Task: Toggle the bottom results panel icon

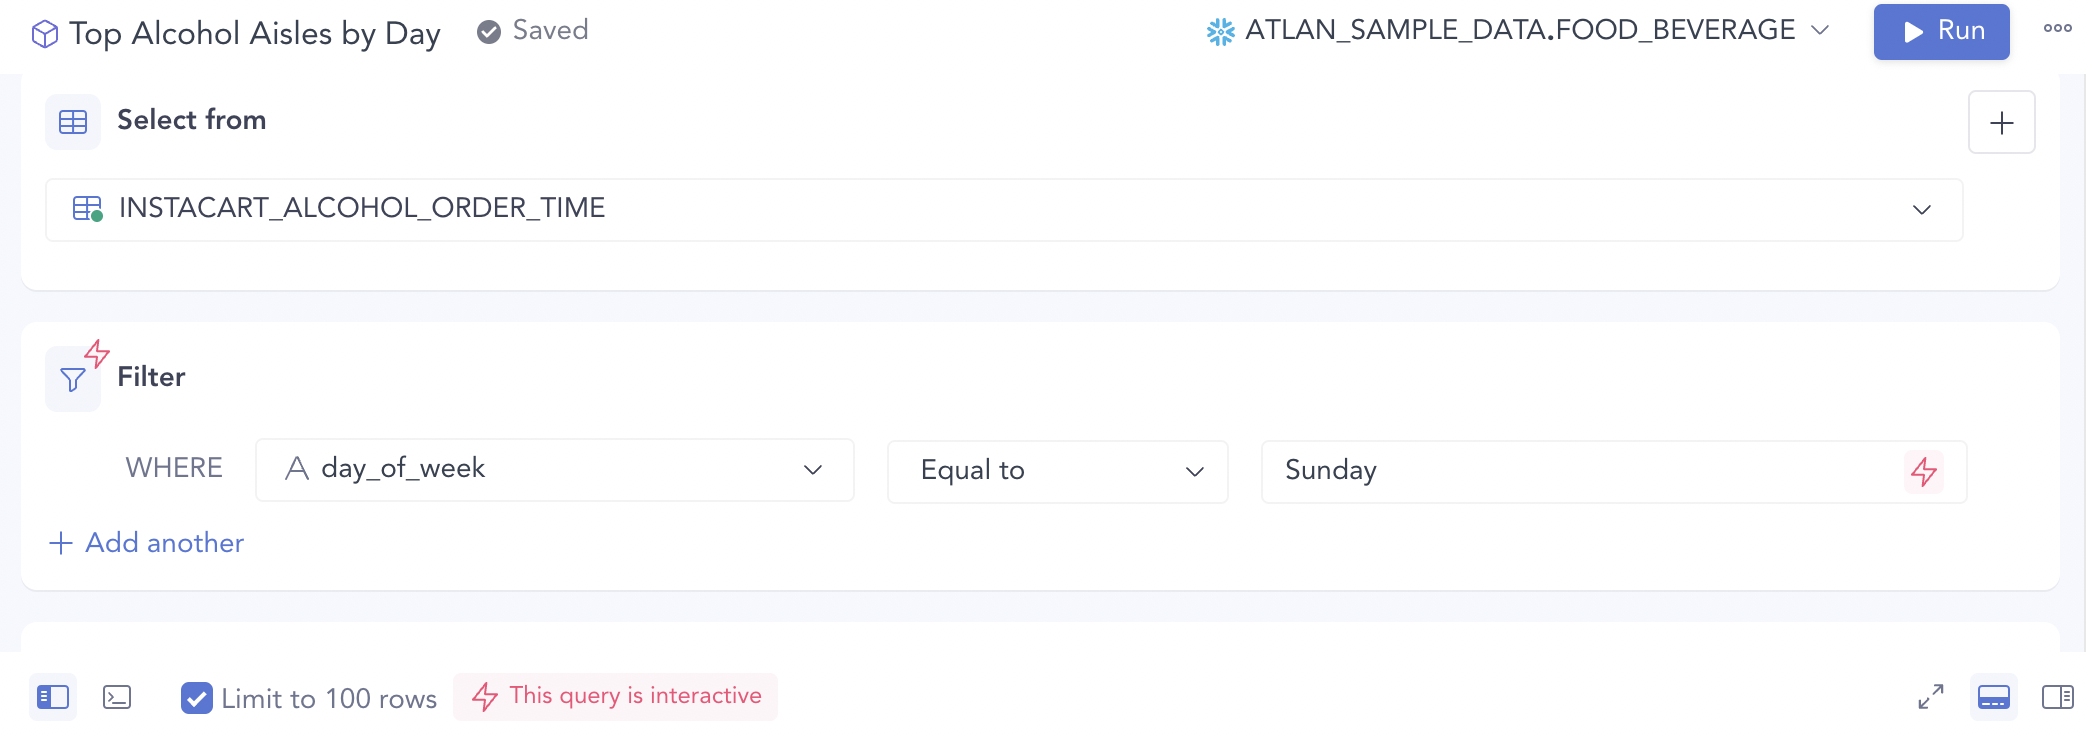Action: click(1994, 697)
